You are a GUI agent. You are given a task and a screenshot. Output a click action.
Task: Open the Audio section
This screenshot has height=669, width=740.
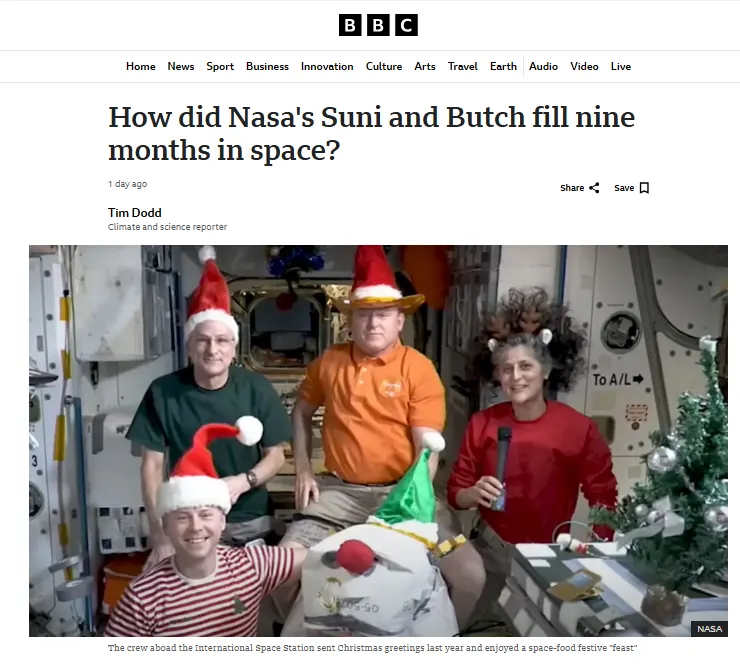(543, 67)
